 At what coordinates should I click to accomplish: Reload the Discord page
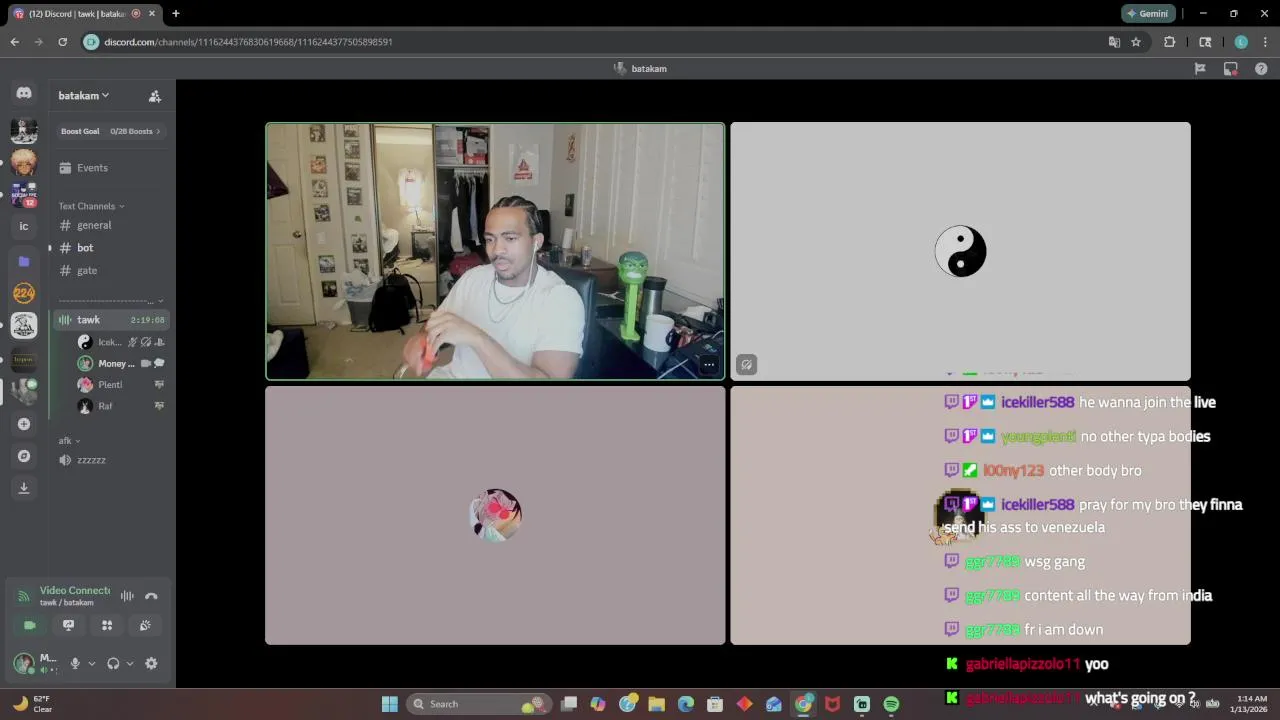click(62, 42)
